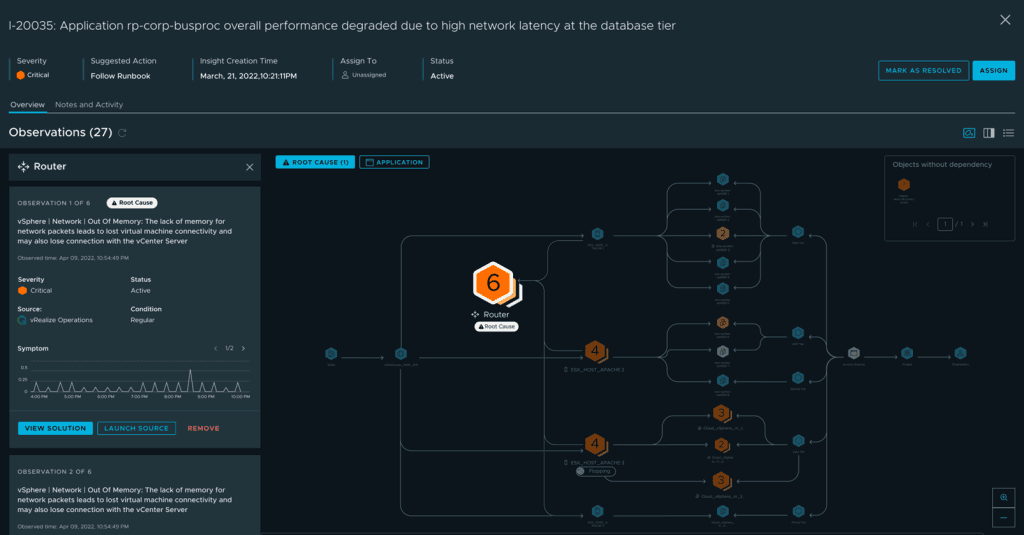This screenshot has width=1024, height=535.
Task: Close the Router observation panel
Action: pos(250,167)
